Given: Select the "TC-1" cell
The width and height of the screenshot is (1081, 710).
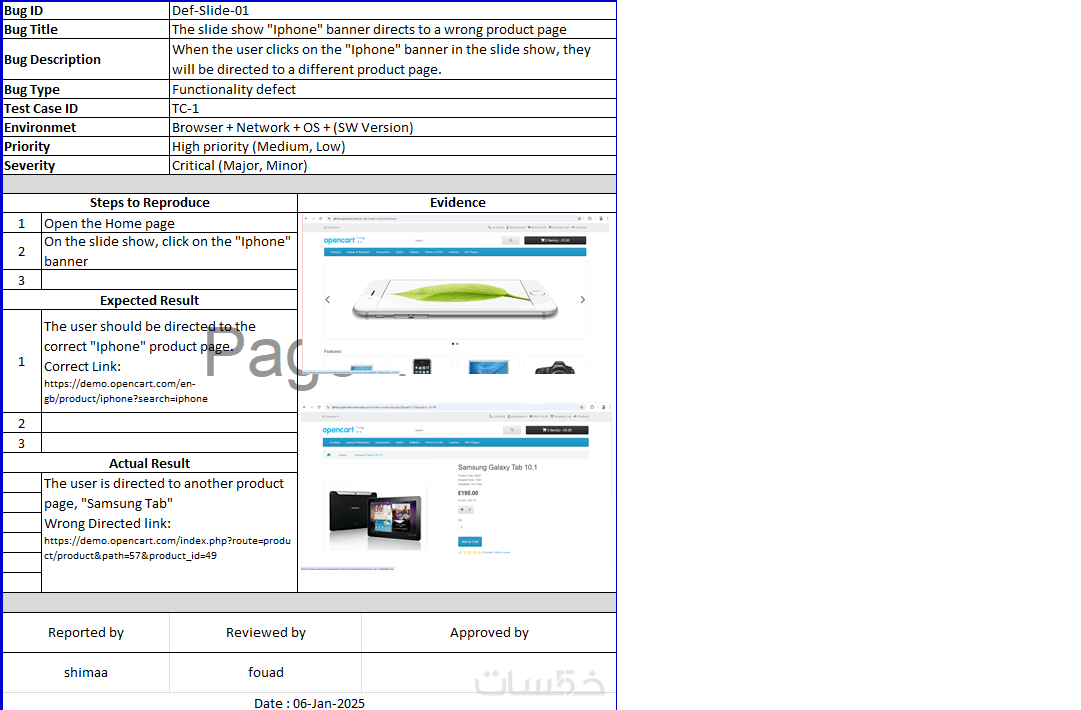Looking at the screenshot, I should click(393, 108).
